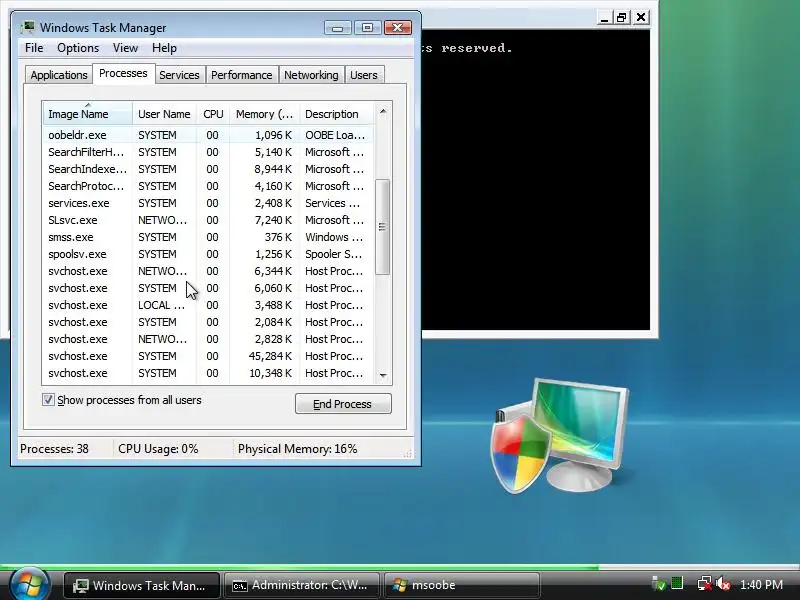Open msoobe taskbar button
The width and height of the screenshot is (800, 600).
461,585
